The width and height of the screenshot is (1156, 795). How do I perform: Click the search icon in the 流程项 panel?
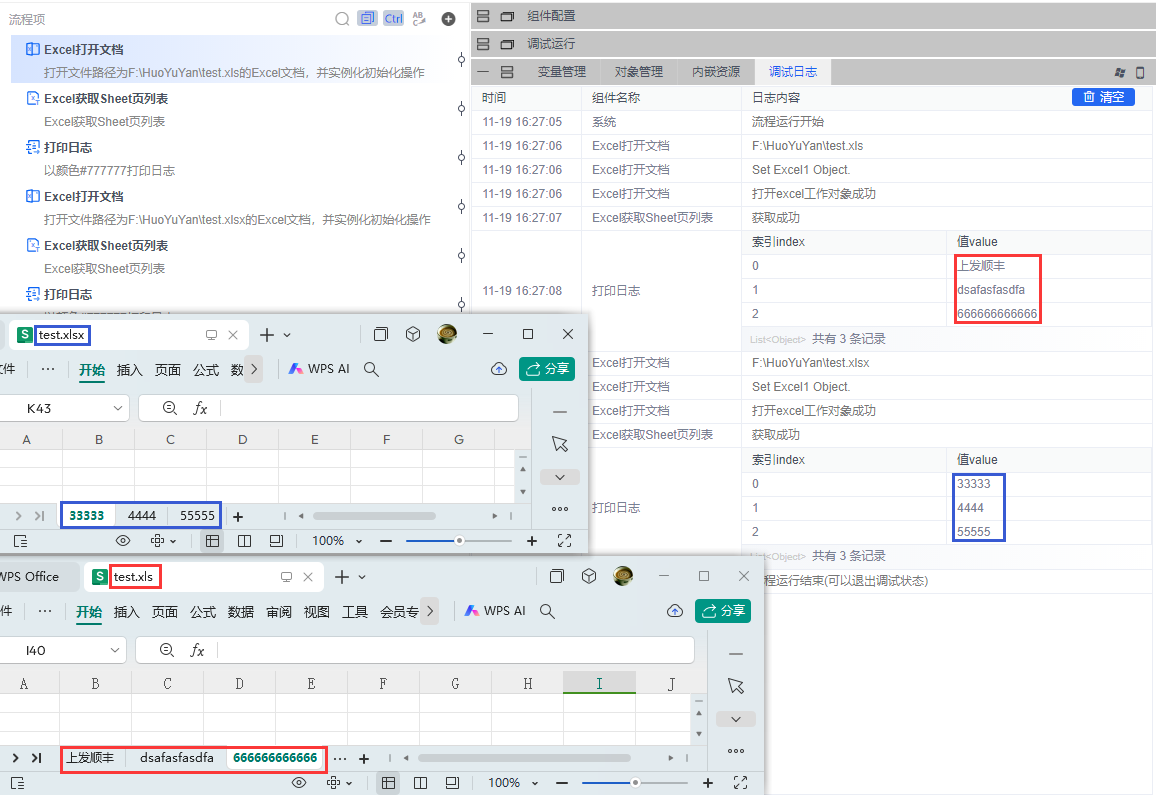point(342,18)
